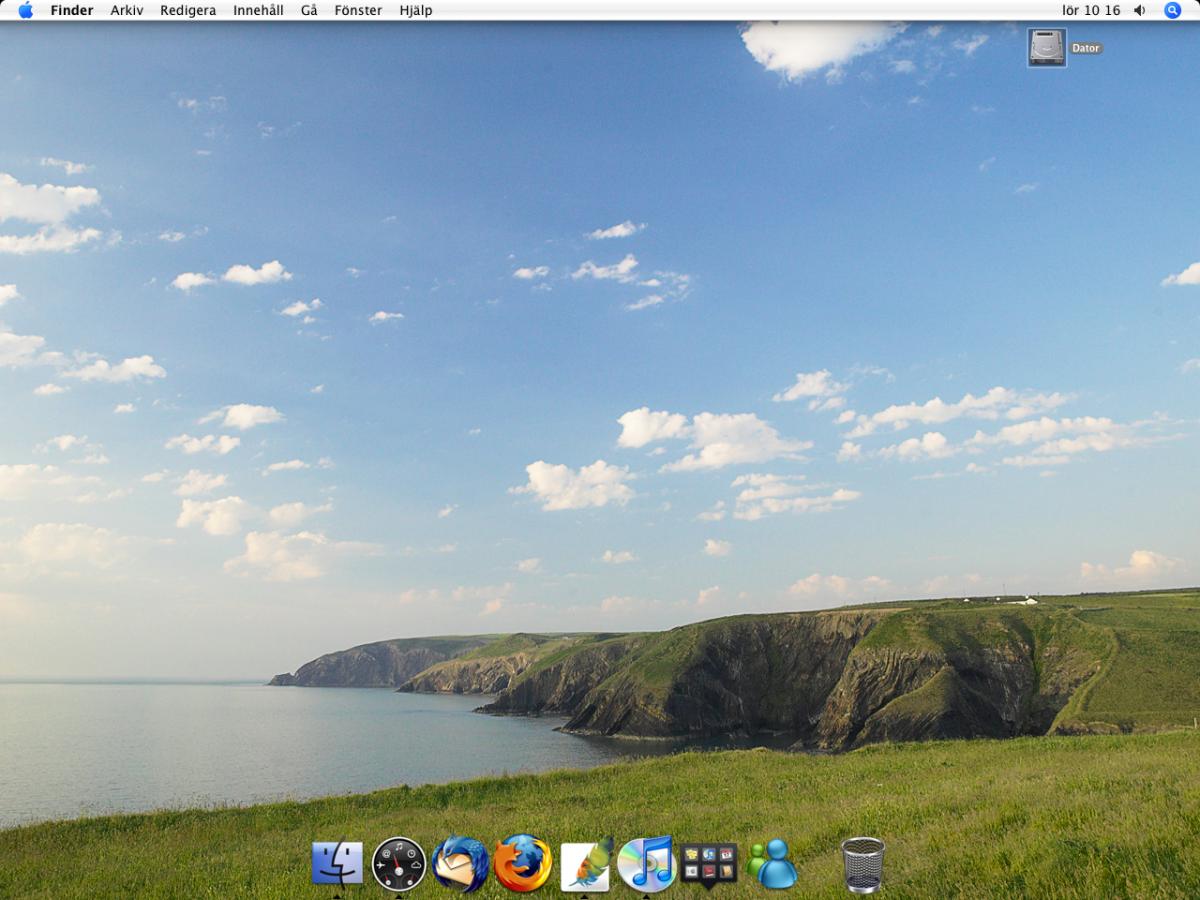Image resolution: width=1200 pixels, height=900 pixels.
Task: Open Spotlight search magnifier icon
Action: (1173, 10)
